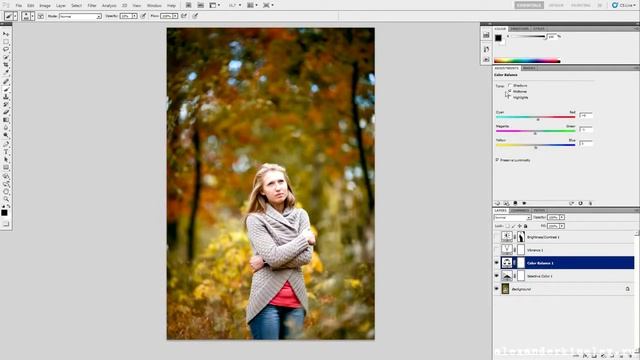Select the Lasso tool
Viewport: 640px width, 360px height.
click(x=6, y=49)
